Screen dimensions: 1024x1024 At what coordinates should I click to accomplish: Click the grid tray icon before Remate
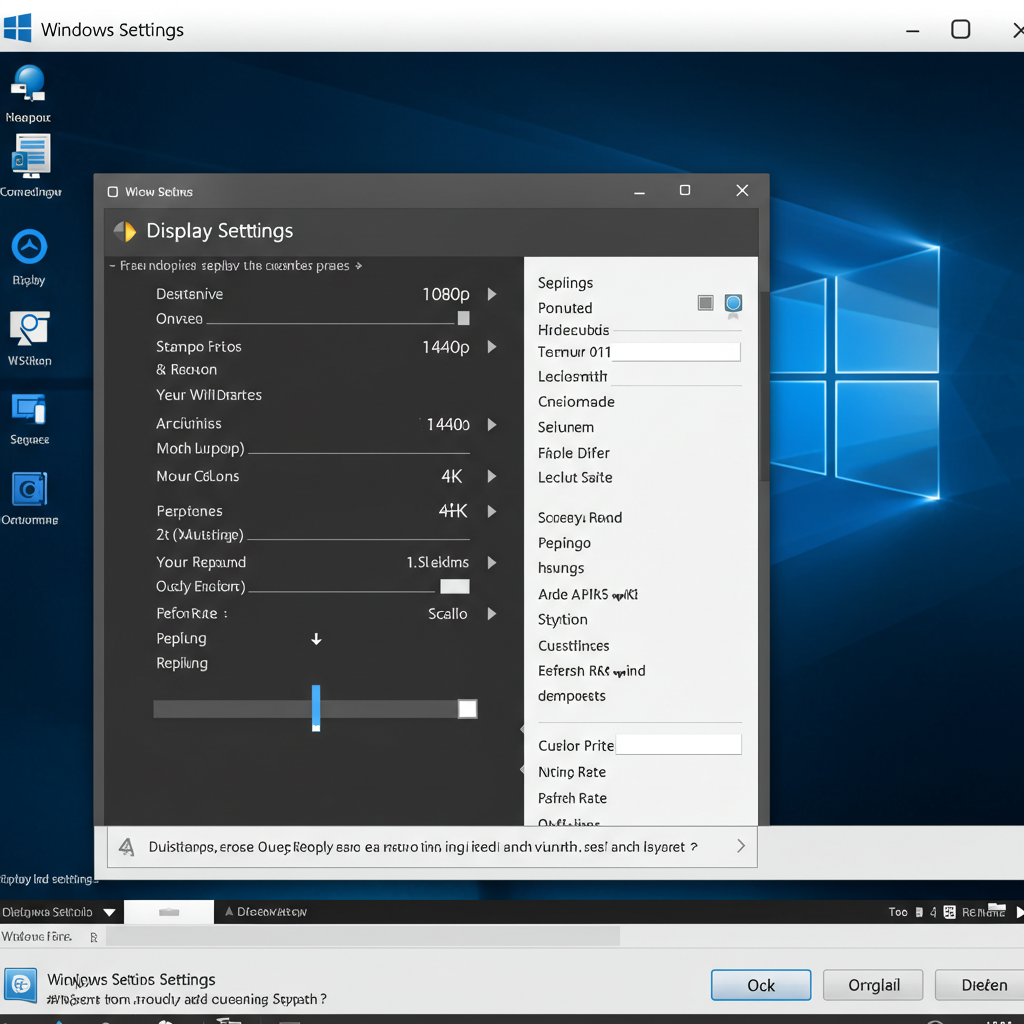950,912
